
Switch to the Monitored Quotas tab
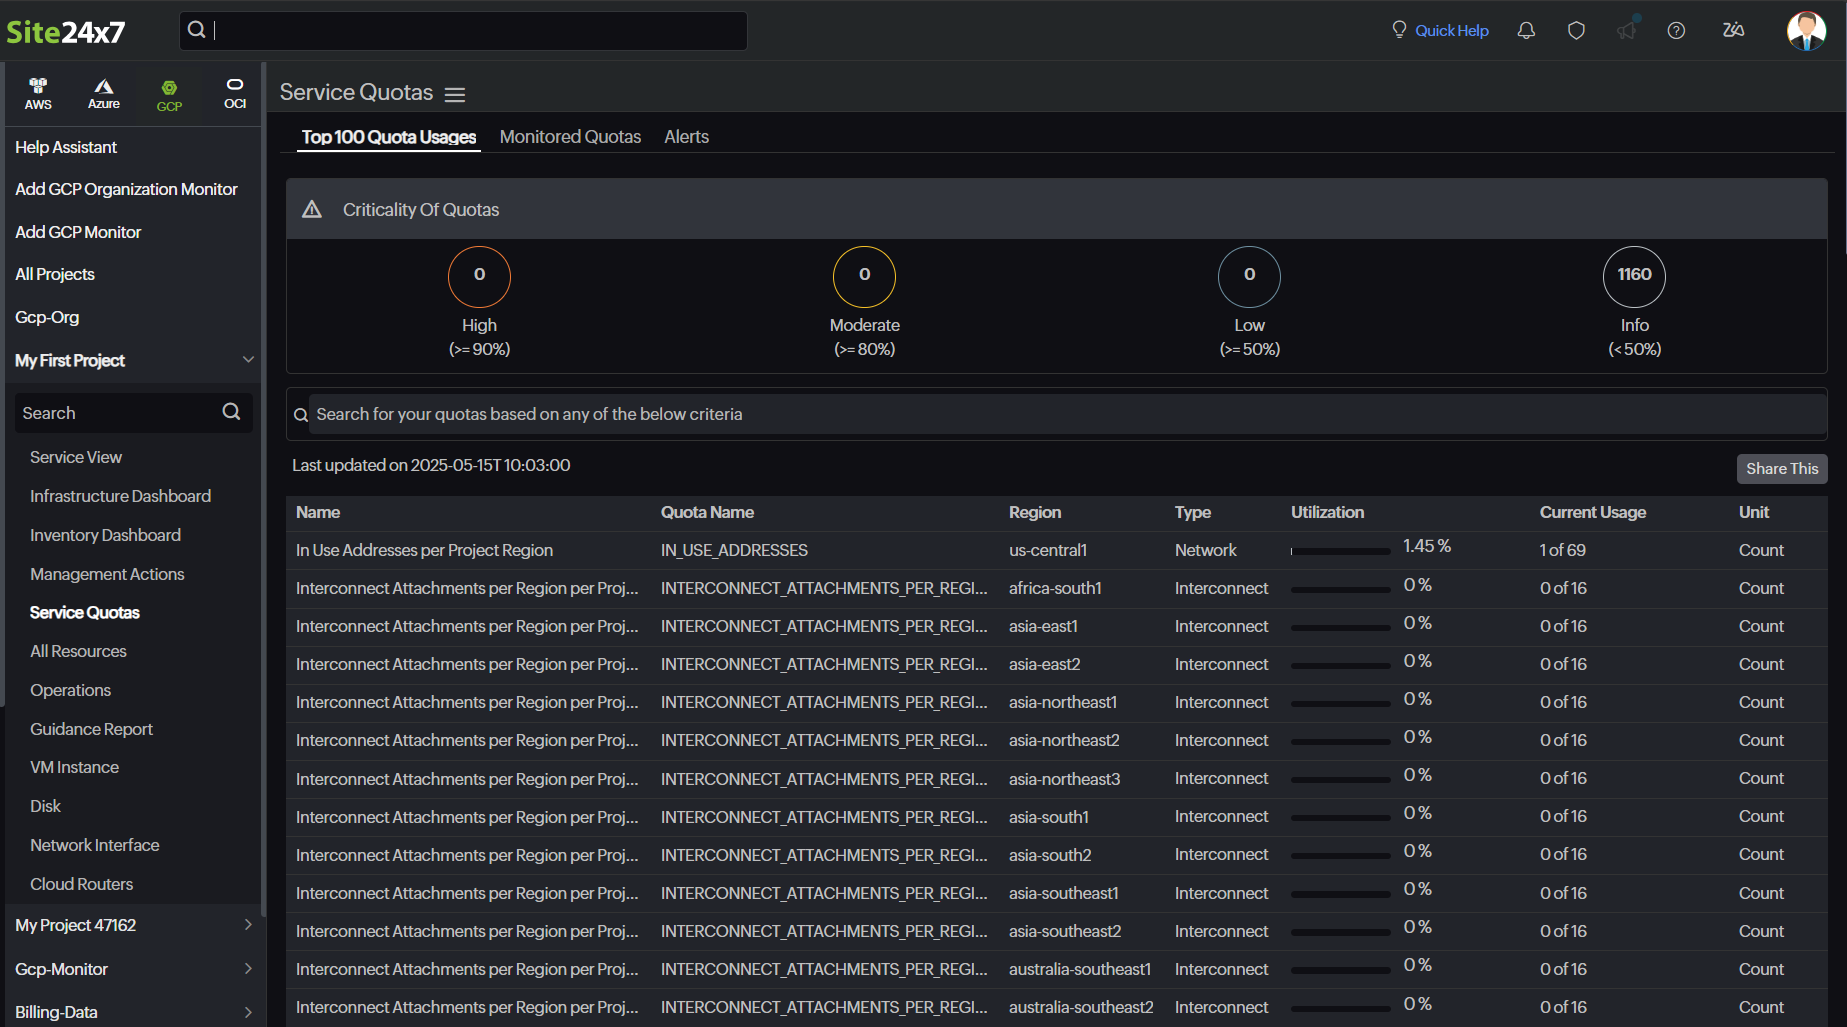tap(570, 137)
